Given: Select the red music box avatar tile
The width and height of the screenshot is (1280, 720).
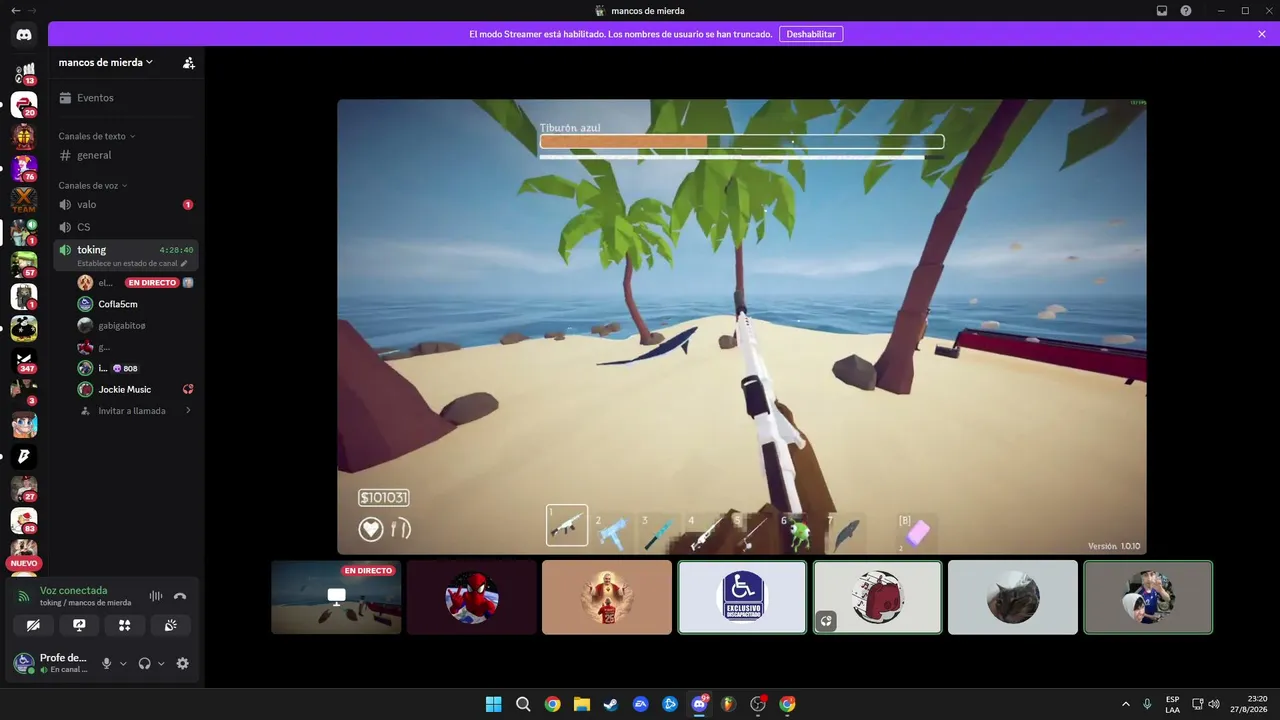Looking at the screenshot, I should click(x=878, y=597).
